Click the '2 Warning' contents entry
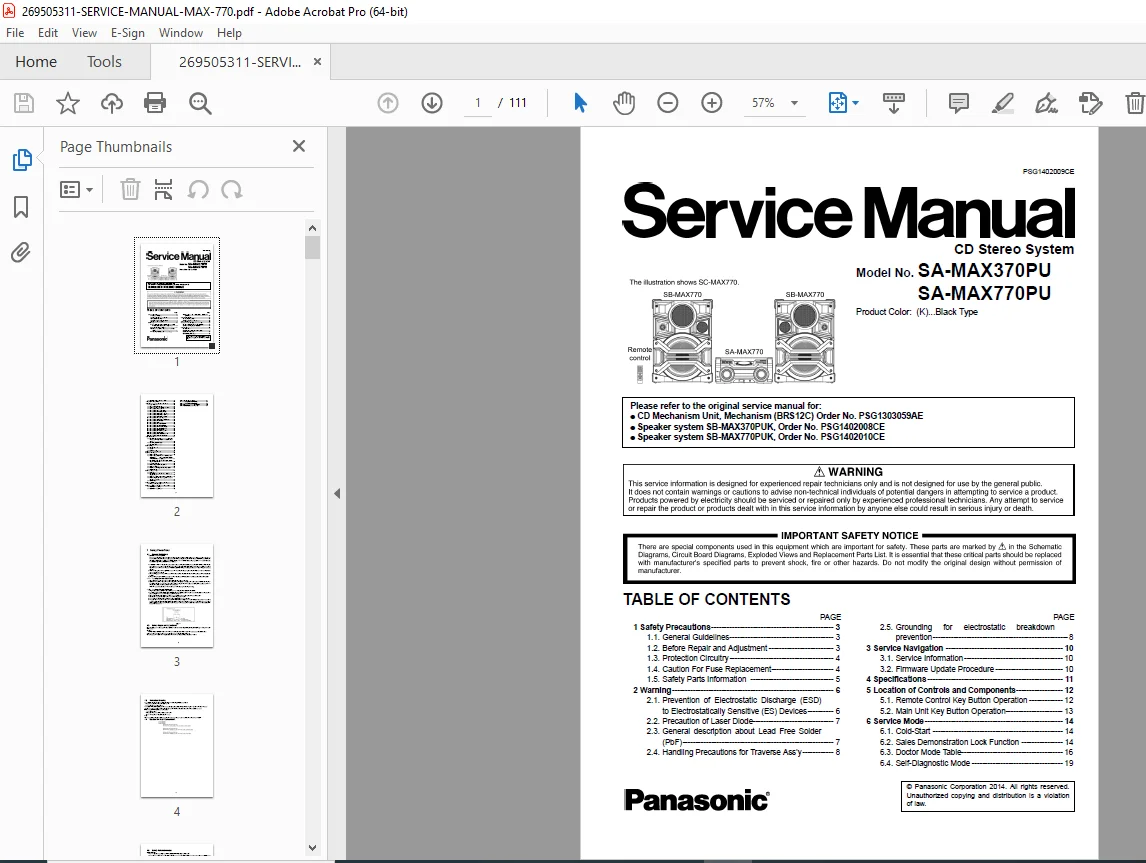 coord(737,690)
